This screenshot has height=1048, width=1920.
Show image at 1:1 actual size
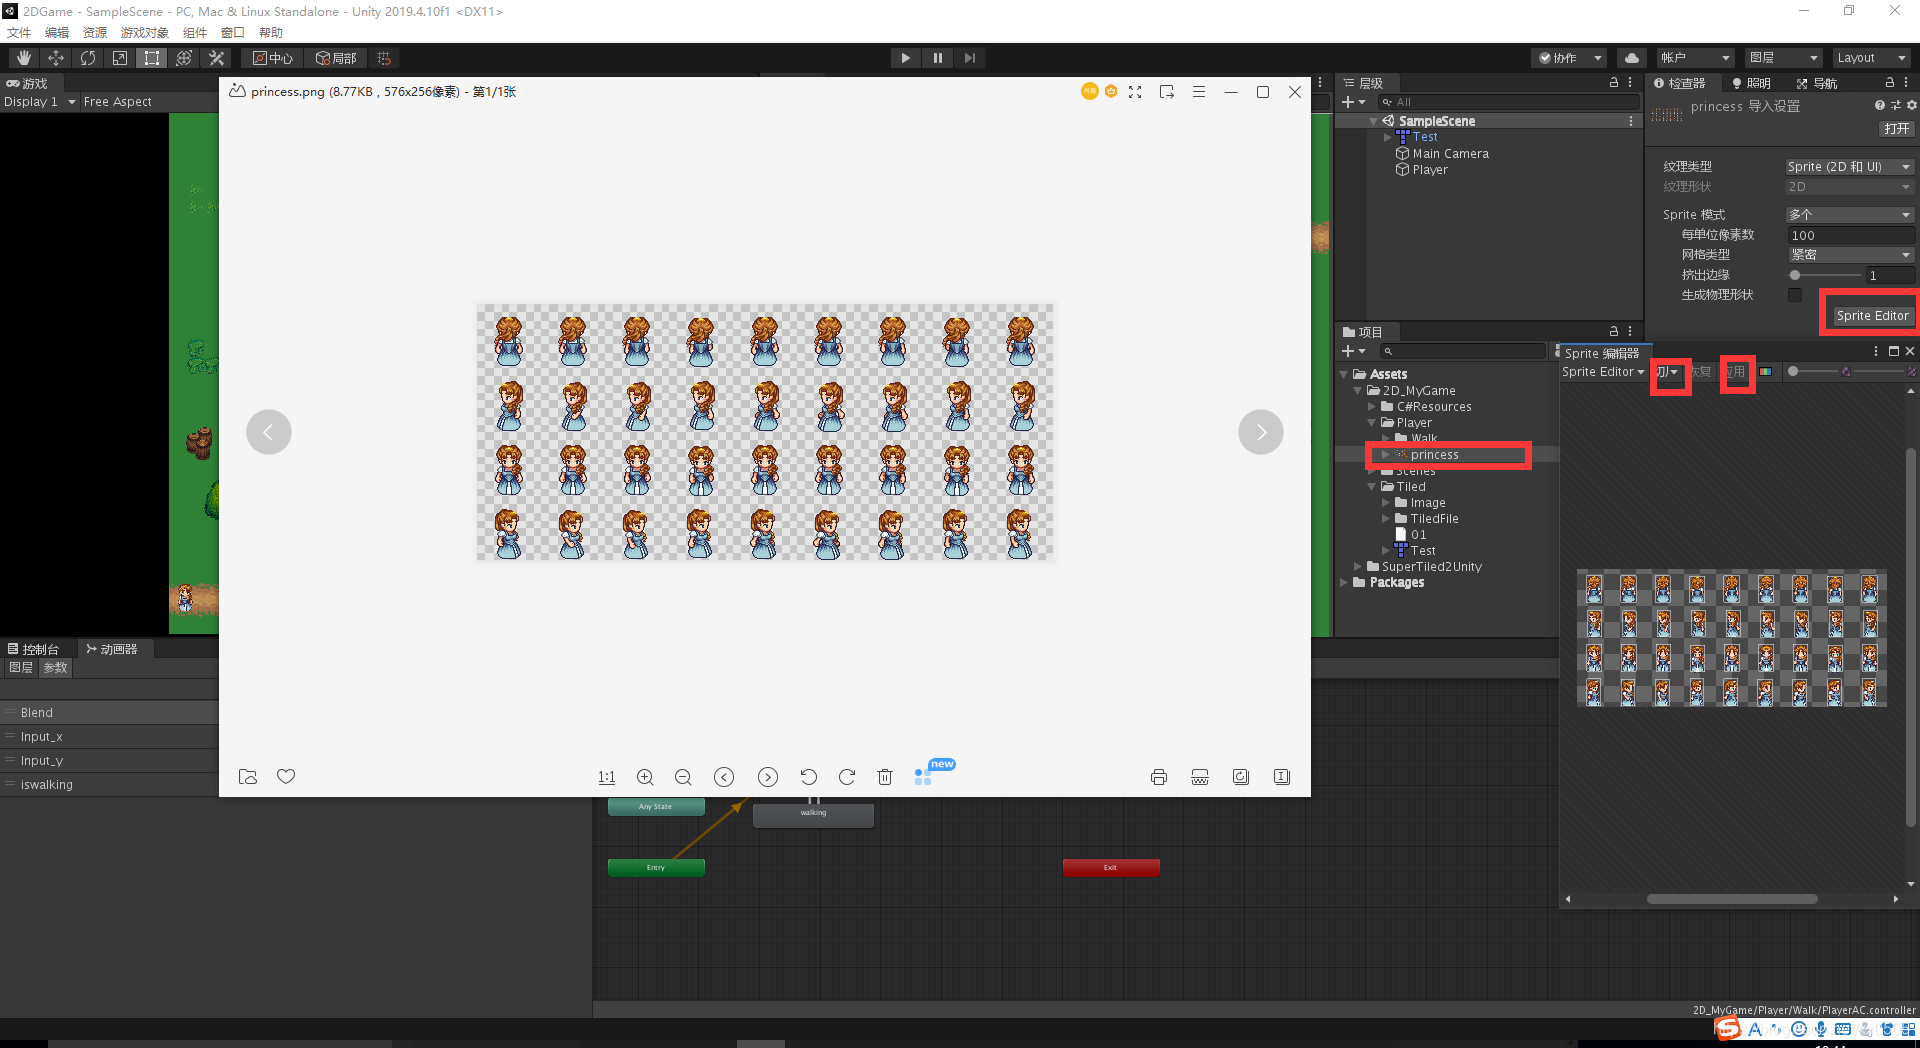tap(606, 777)
